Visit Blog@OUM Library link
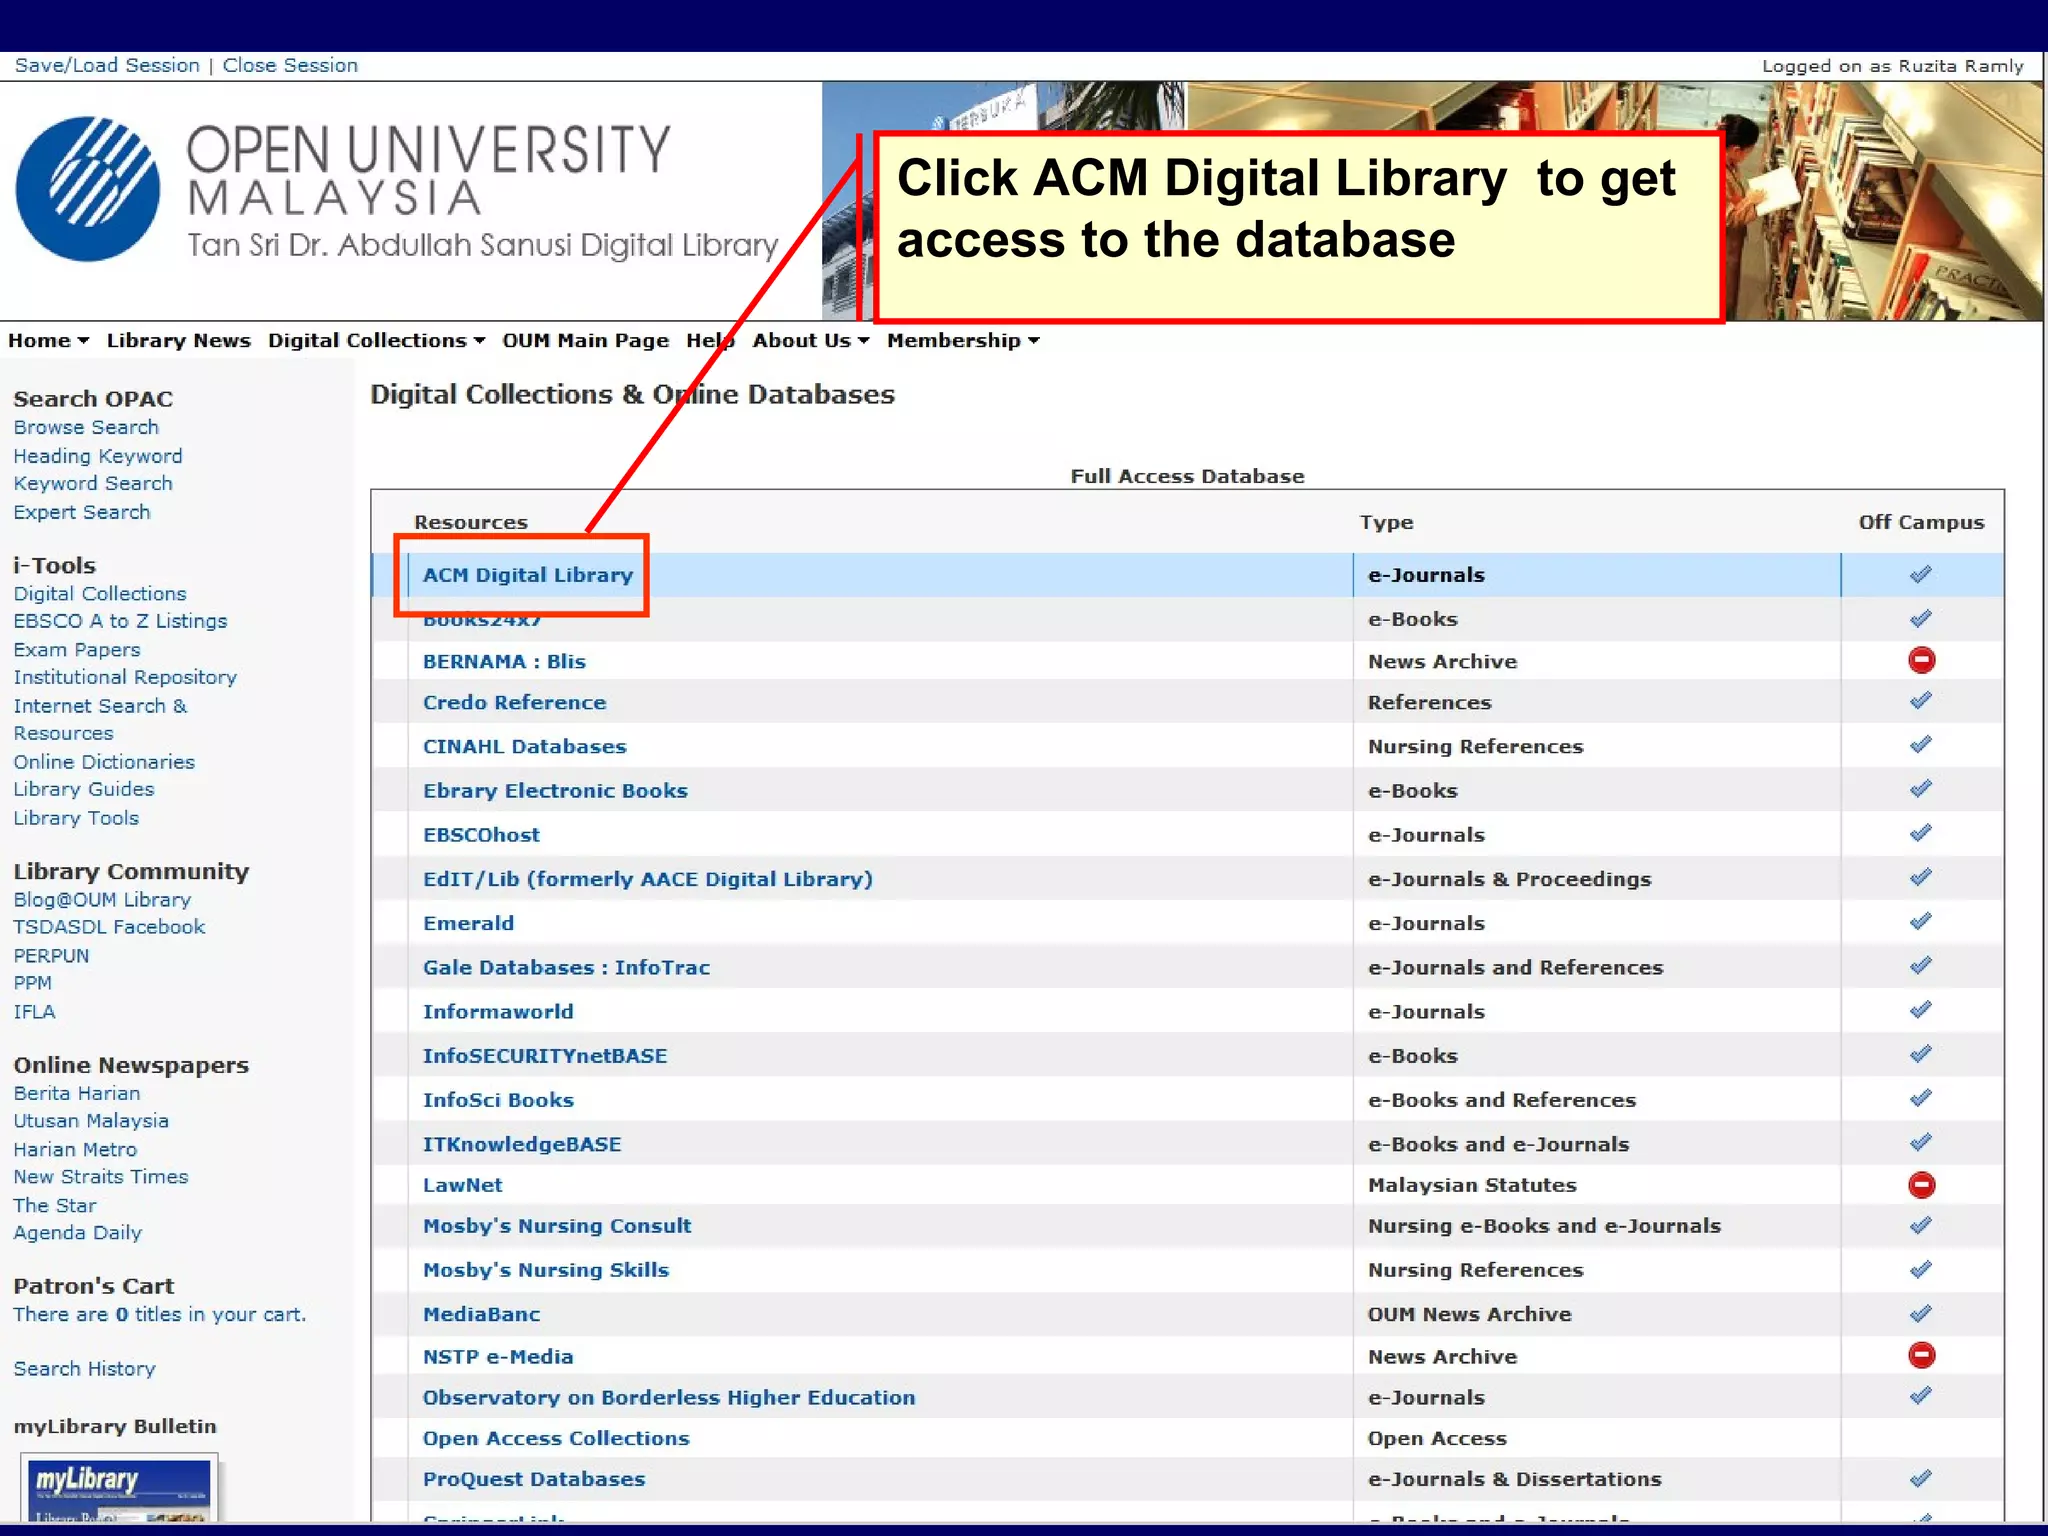The height and width of the screenshot is (1536, 2048). pos(102,900)
